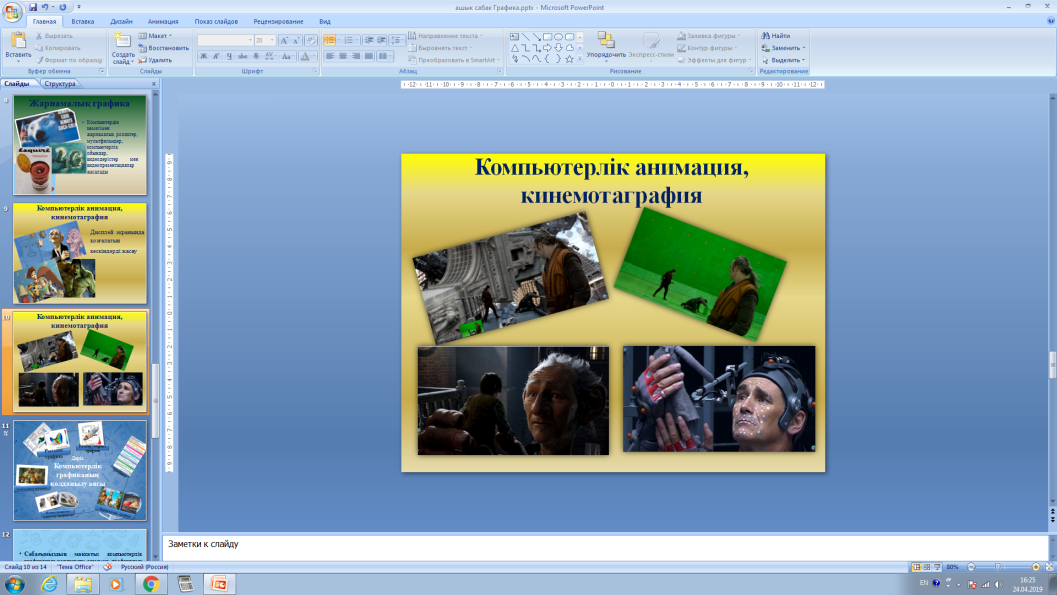Switch to slide sorter view icon

tap(926, 567)
